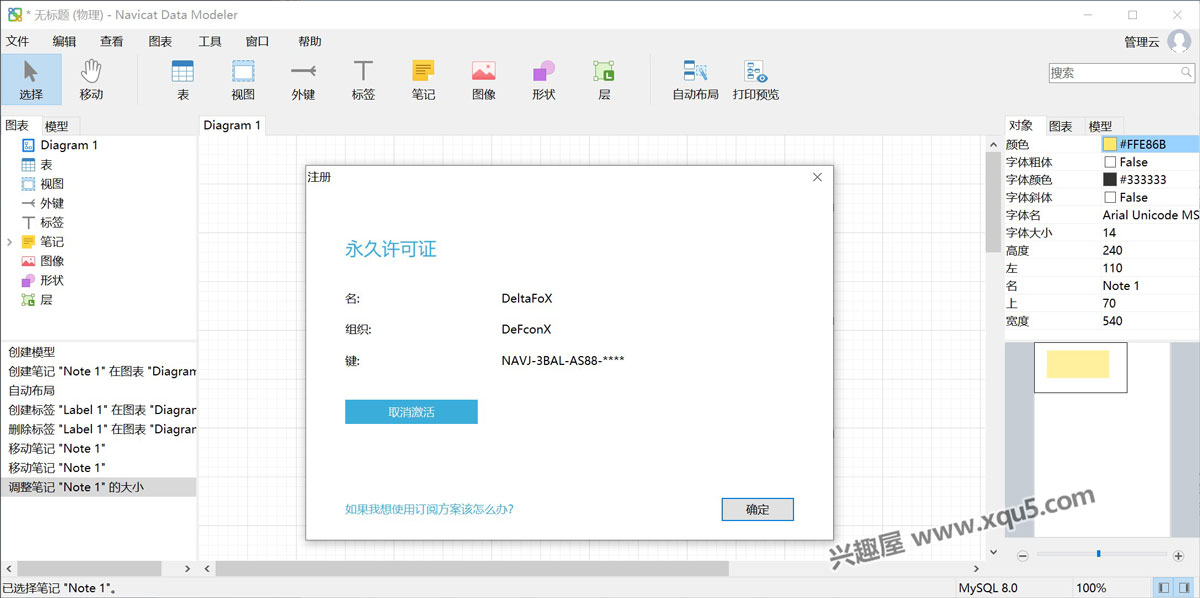Select the 笔记 note tool in toolbar
Screen dimensions: 1200x598
coord(423,79)
